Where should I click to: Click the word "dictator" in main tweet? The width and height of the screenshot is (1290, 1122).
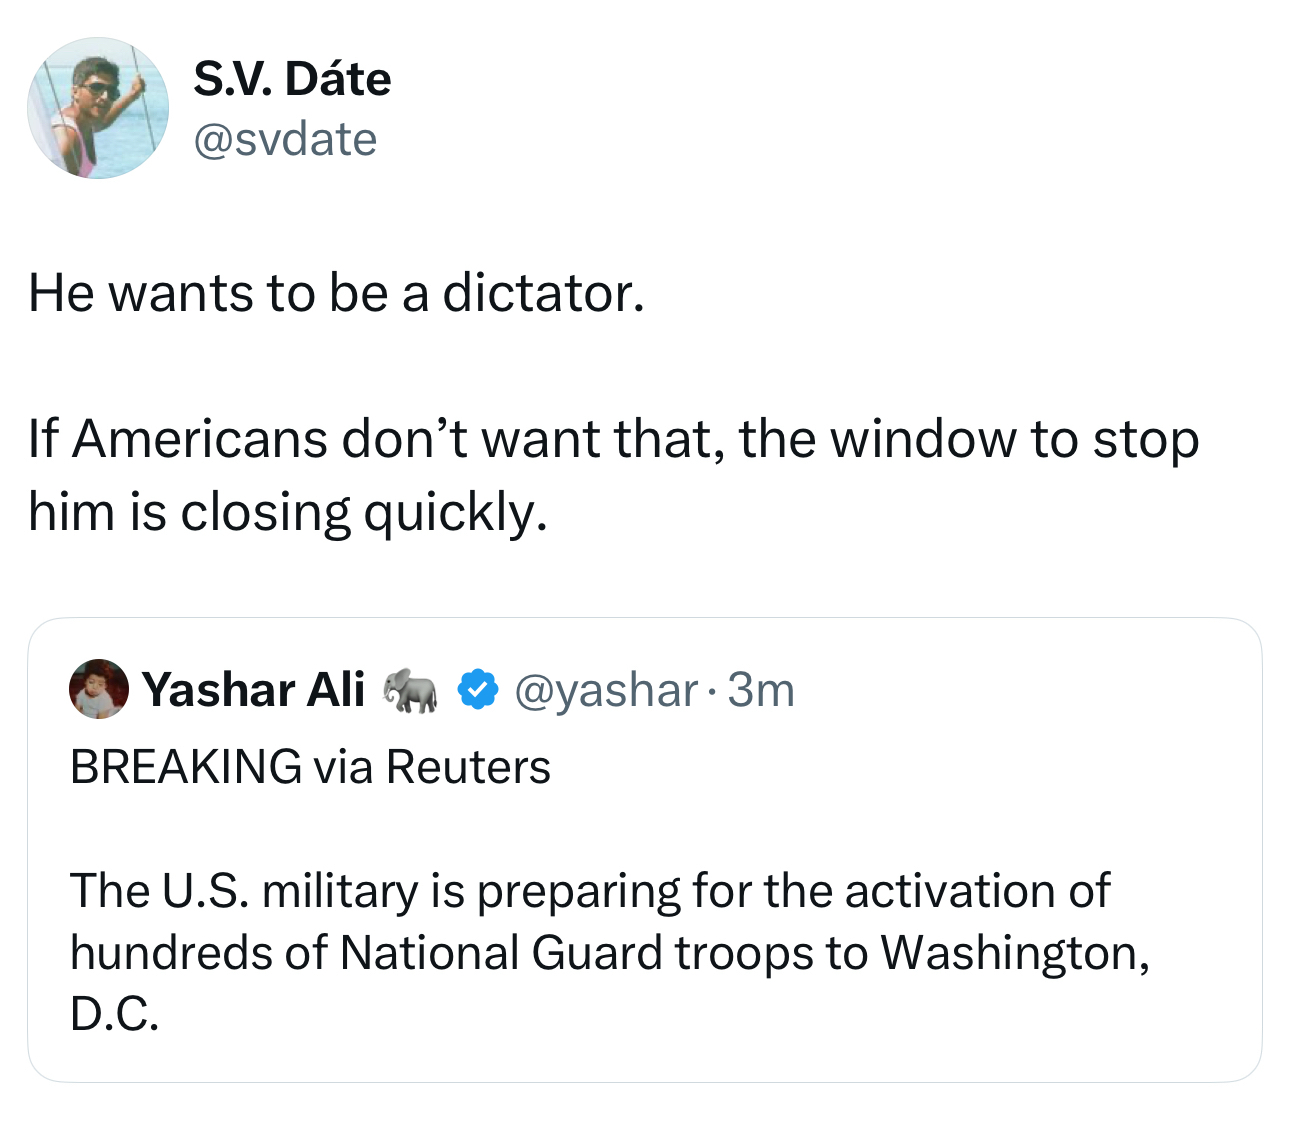[x=542, y=293]
